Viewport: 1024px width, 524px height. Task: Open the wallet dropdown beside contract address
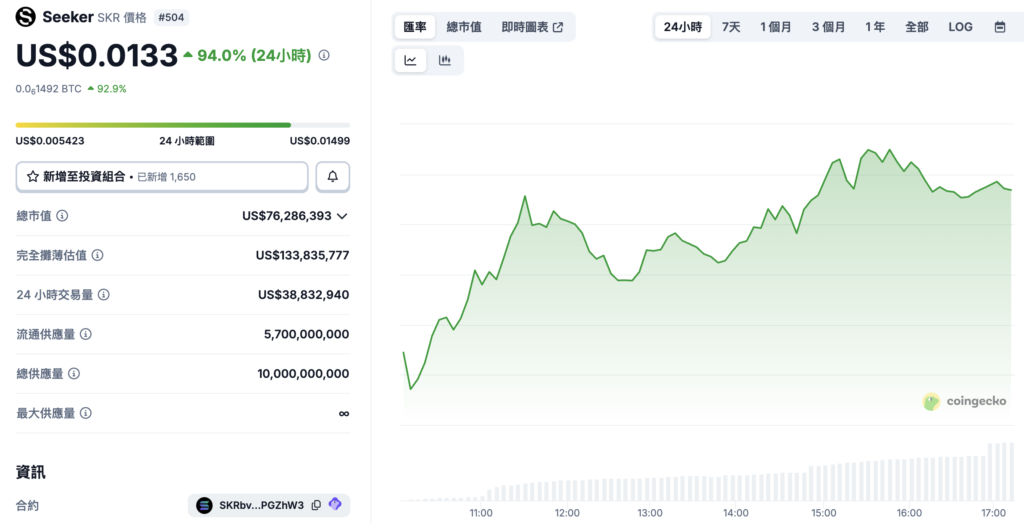pyautogui.click(x=335, y=505)
